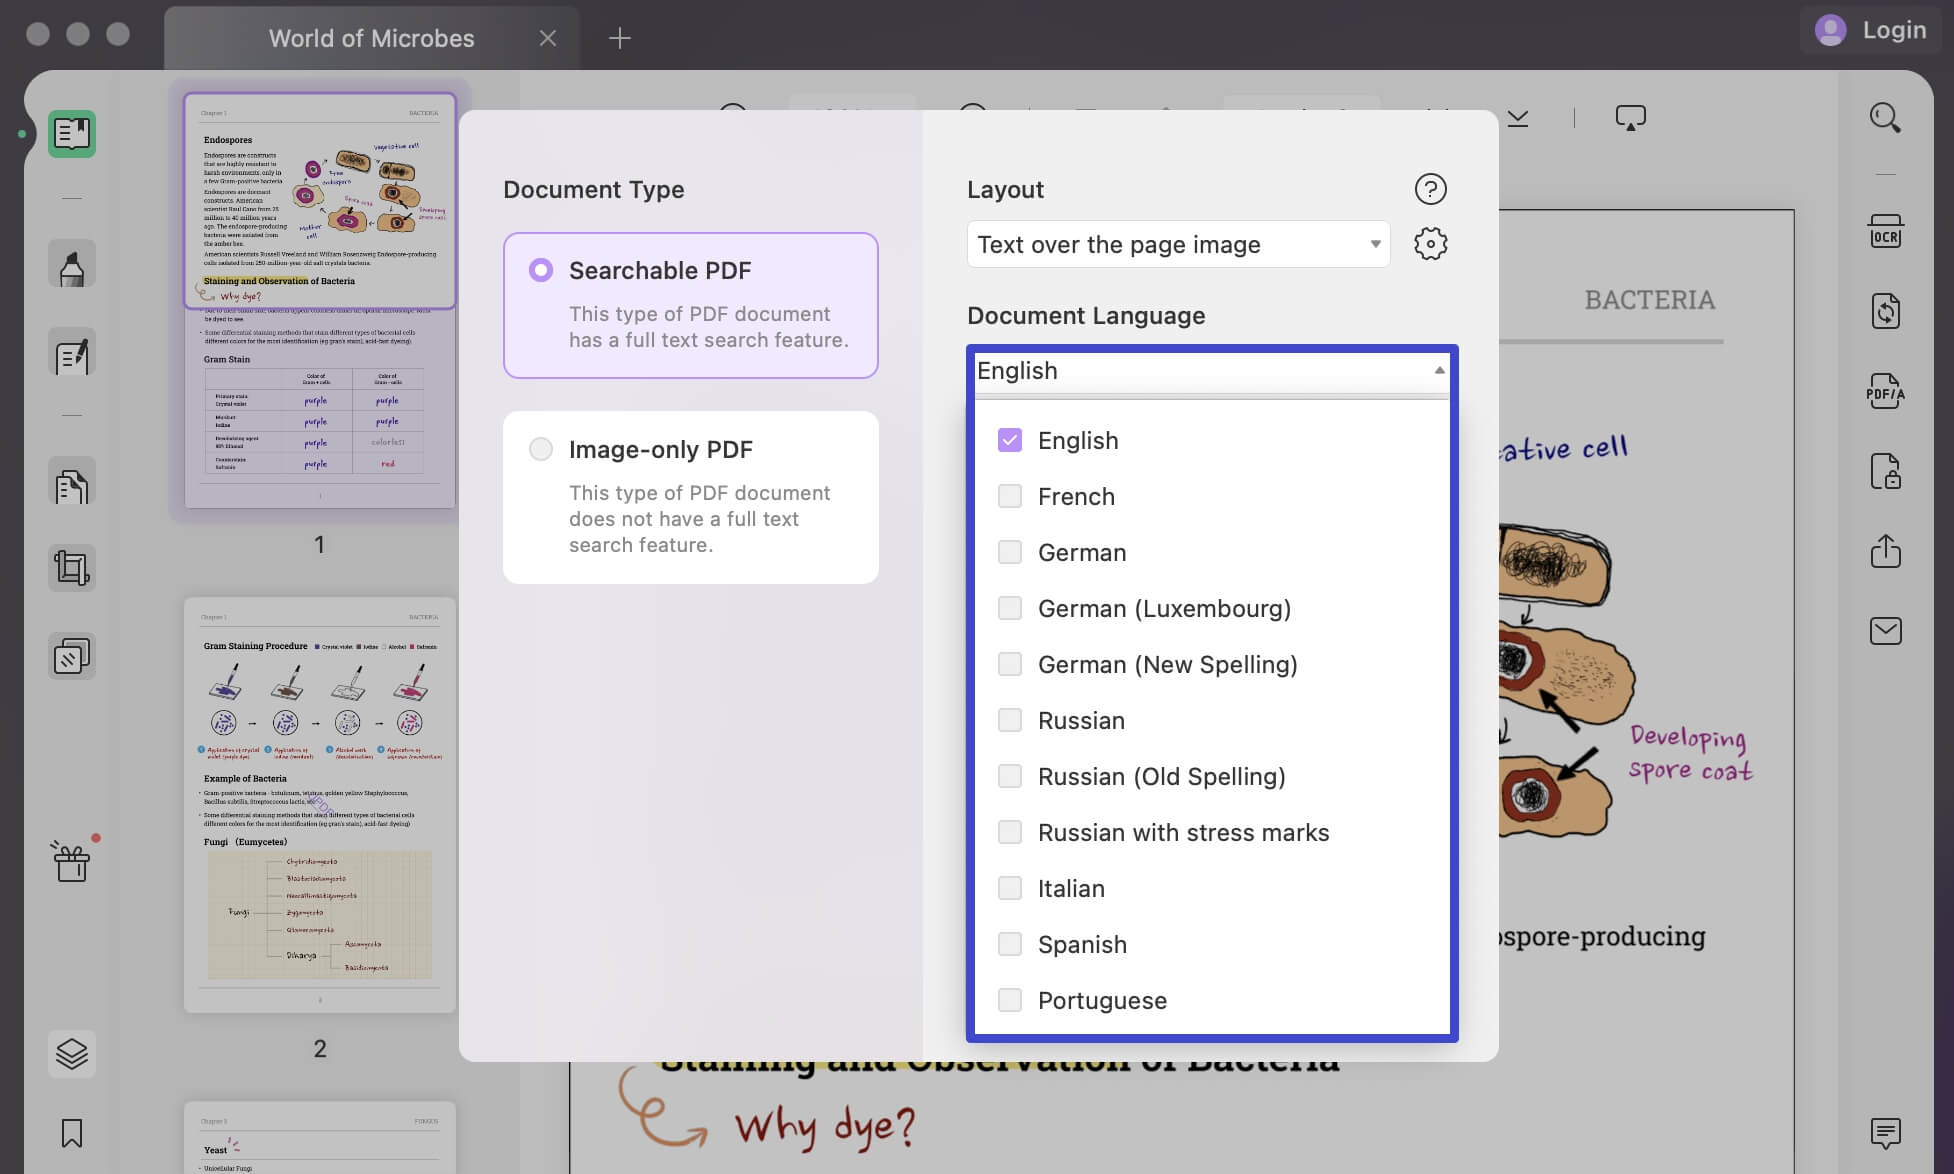
Task: Click the email envelope icon
Action: click(x=1885, y=631)
